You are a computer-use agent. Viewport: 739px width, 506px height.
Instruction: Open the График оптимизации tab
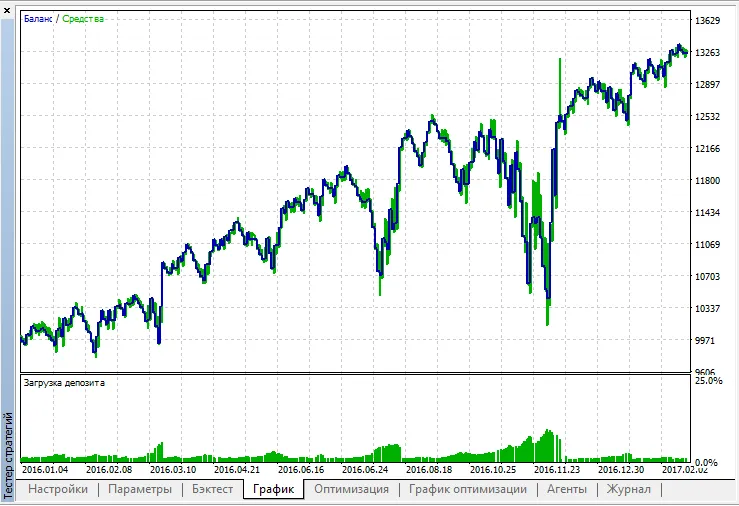[468, 489]
